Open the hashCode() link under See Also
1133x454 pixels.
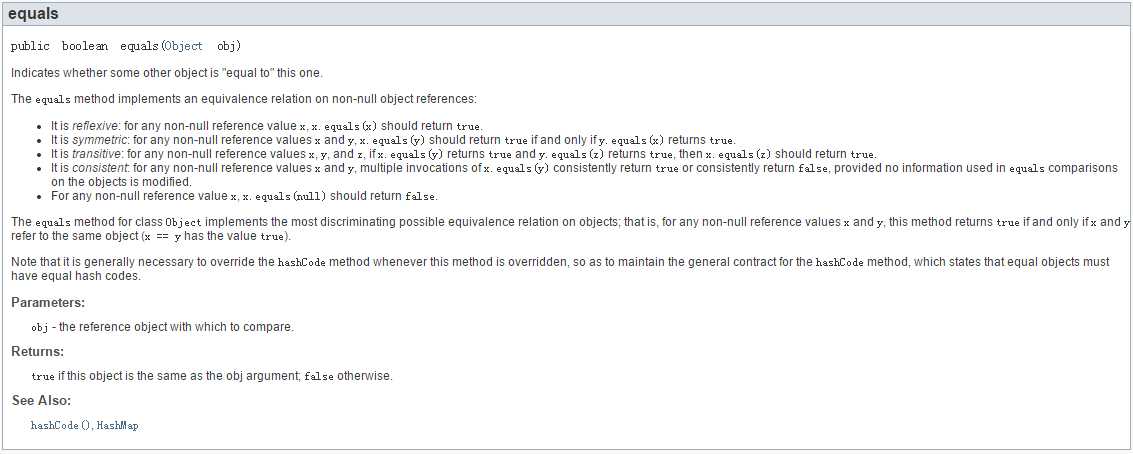(x=61, y=425)
